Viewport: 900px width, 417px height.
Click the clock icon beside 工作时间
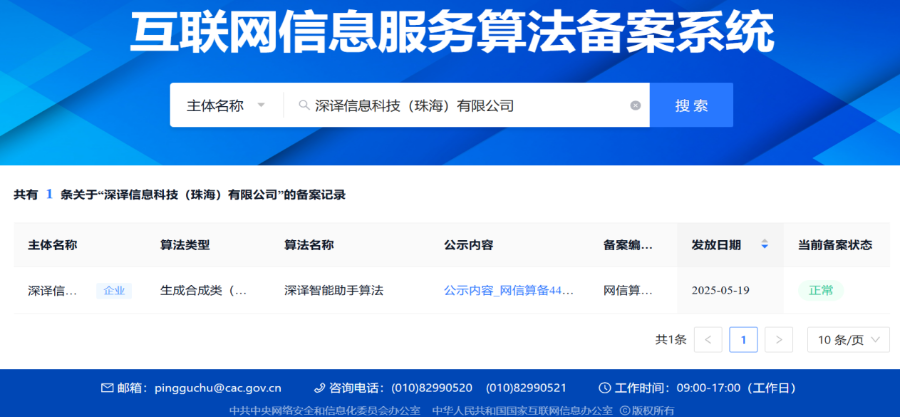pos(604,388)
